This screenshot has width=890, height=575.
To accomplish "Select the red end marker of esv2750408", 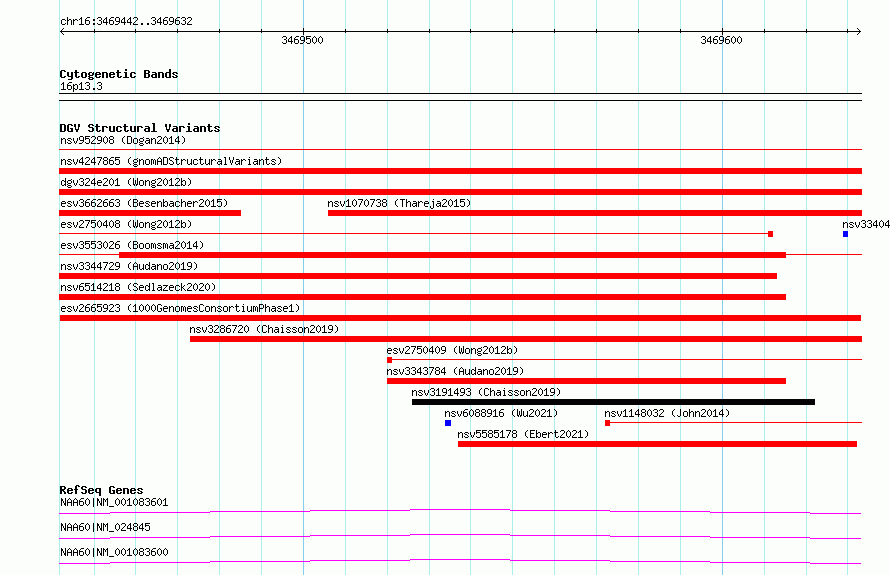I will tap(770, 234).
